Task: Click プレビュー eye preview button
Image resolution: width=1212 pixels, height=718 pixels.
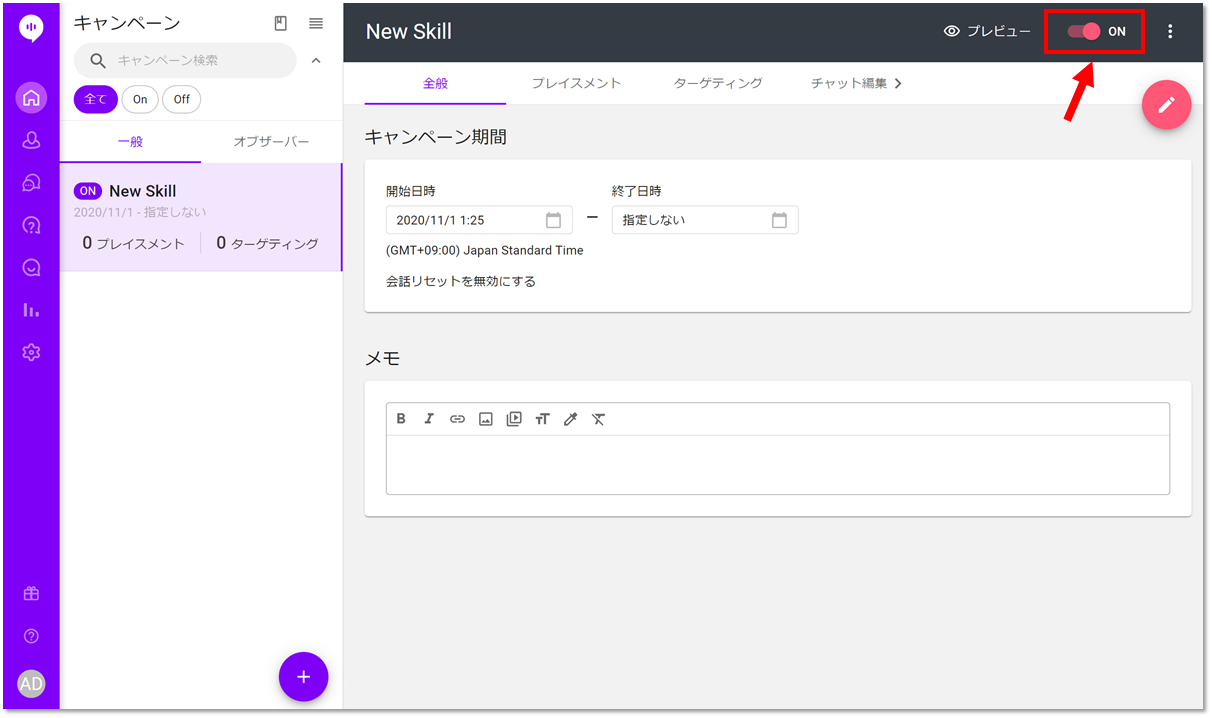Action: pyautogui.click(x=987, y=32)
